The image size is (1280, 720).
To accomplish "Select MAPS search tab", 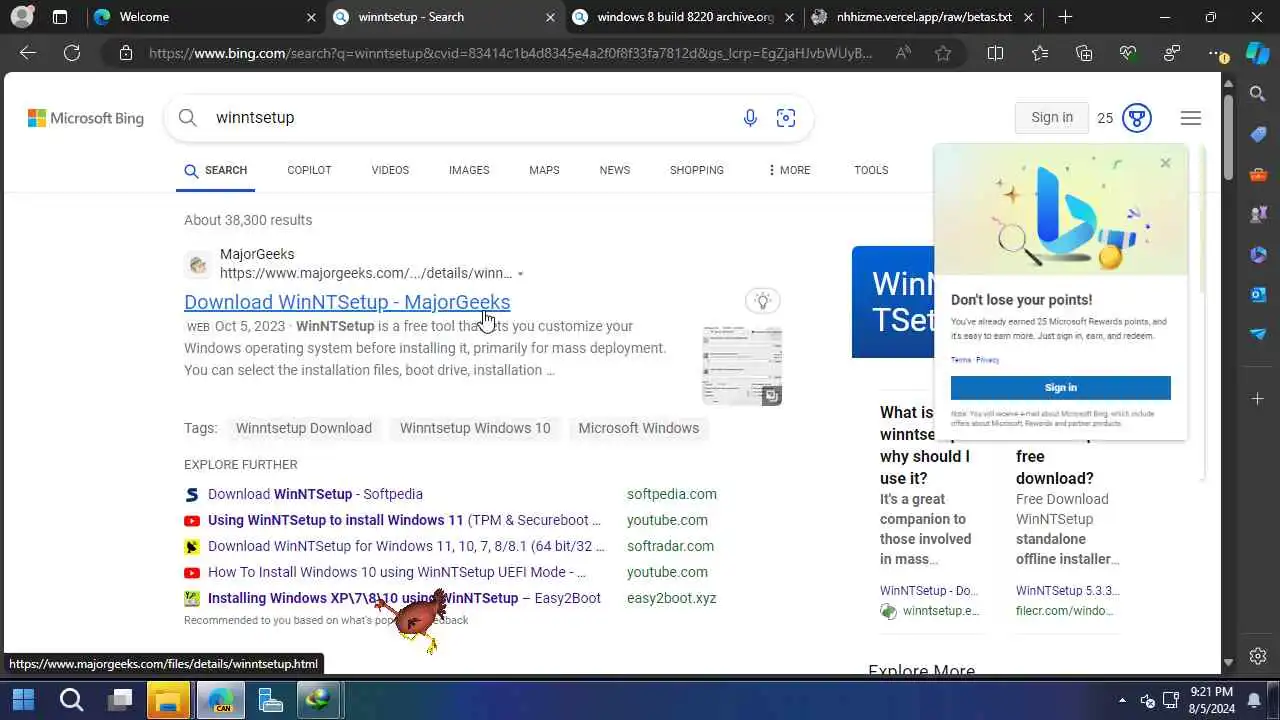I will point(544,170).
